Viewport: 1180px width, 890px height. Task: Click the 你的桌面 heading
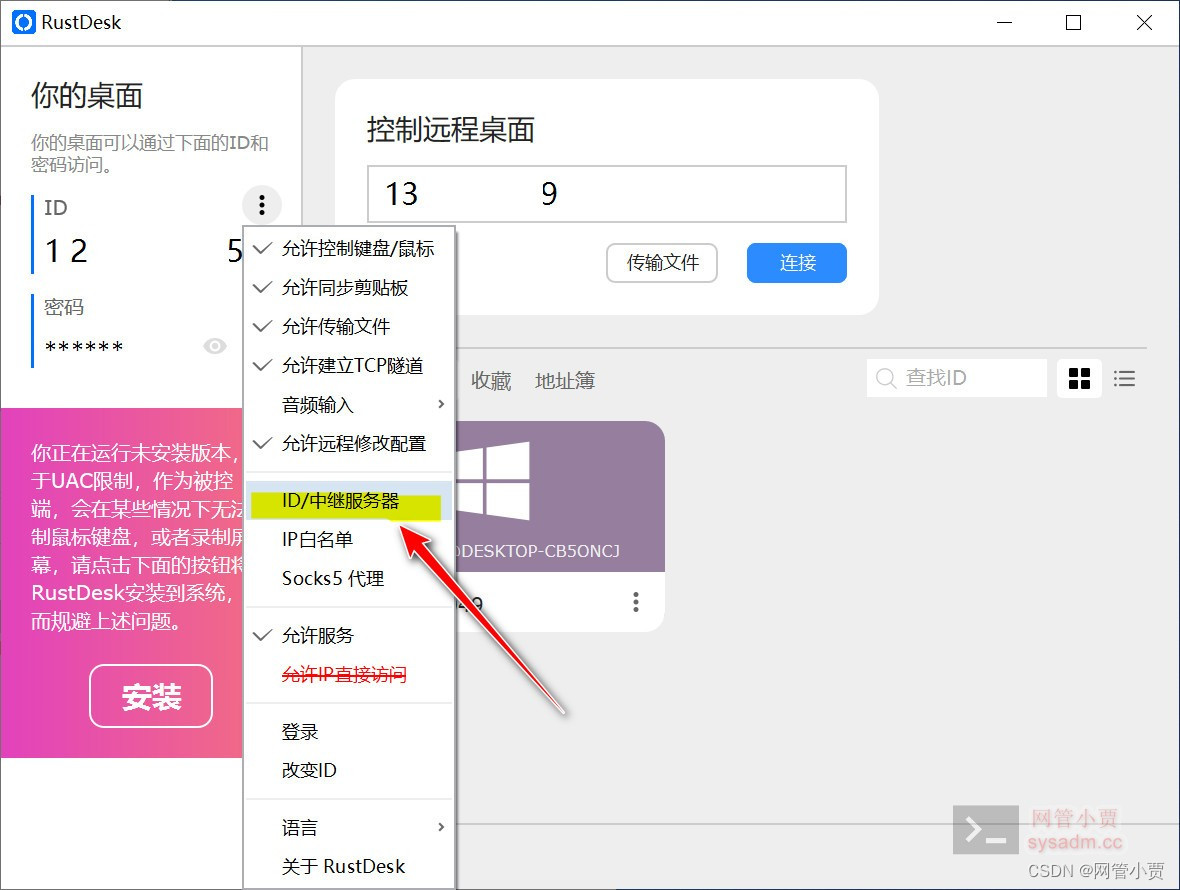(x=87, y=96)
